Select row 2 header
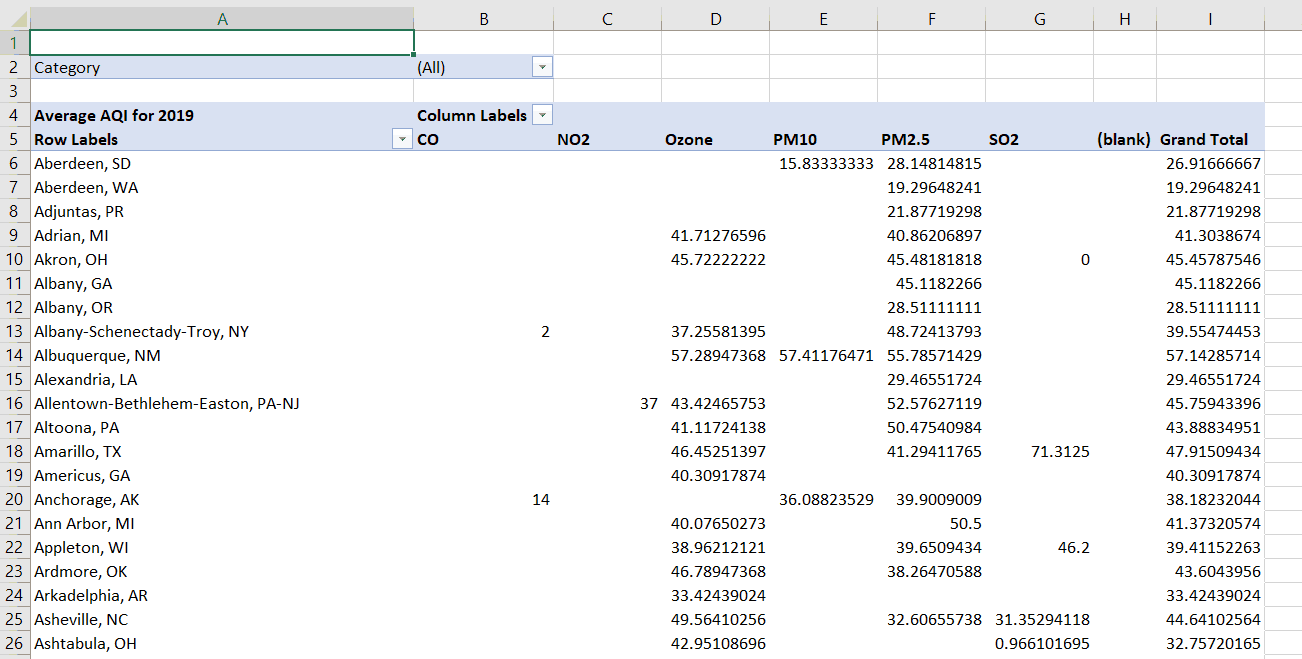1302x659 pixels. 13,67
